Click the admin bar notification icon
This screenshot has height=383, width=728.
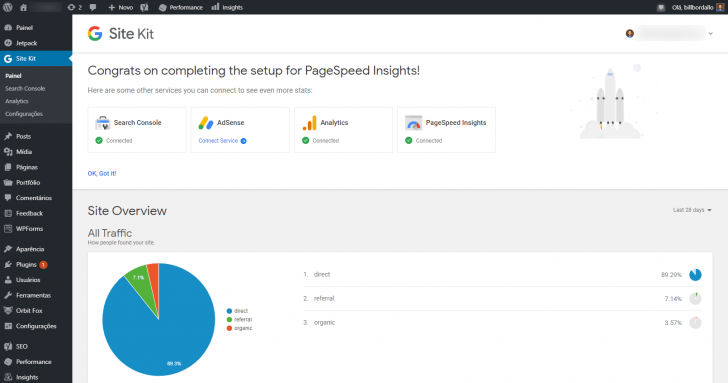point(661,7)
